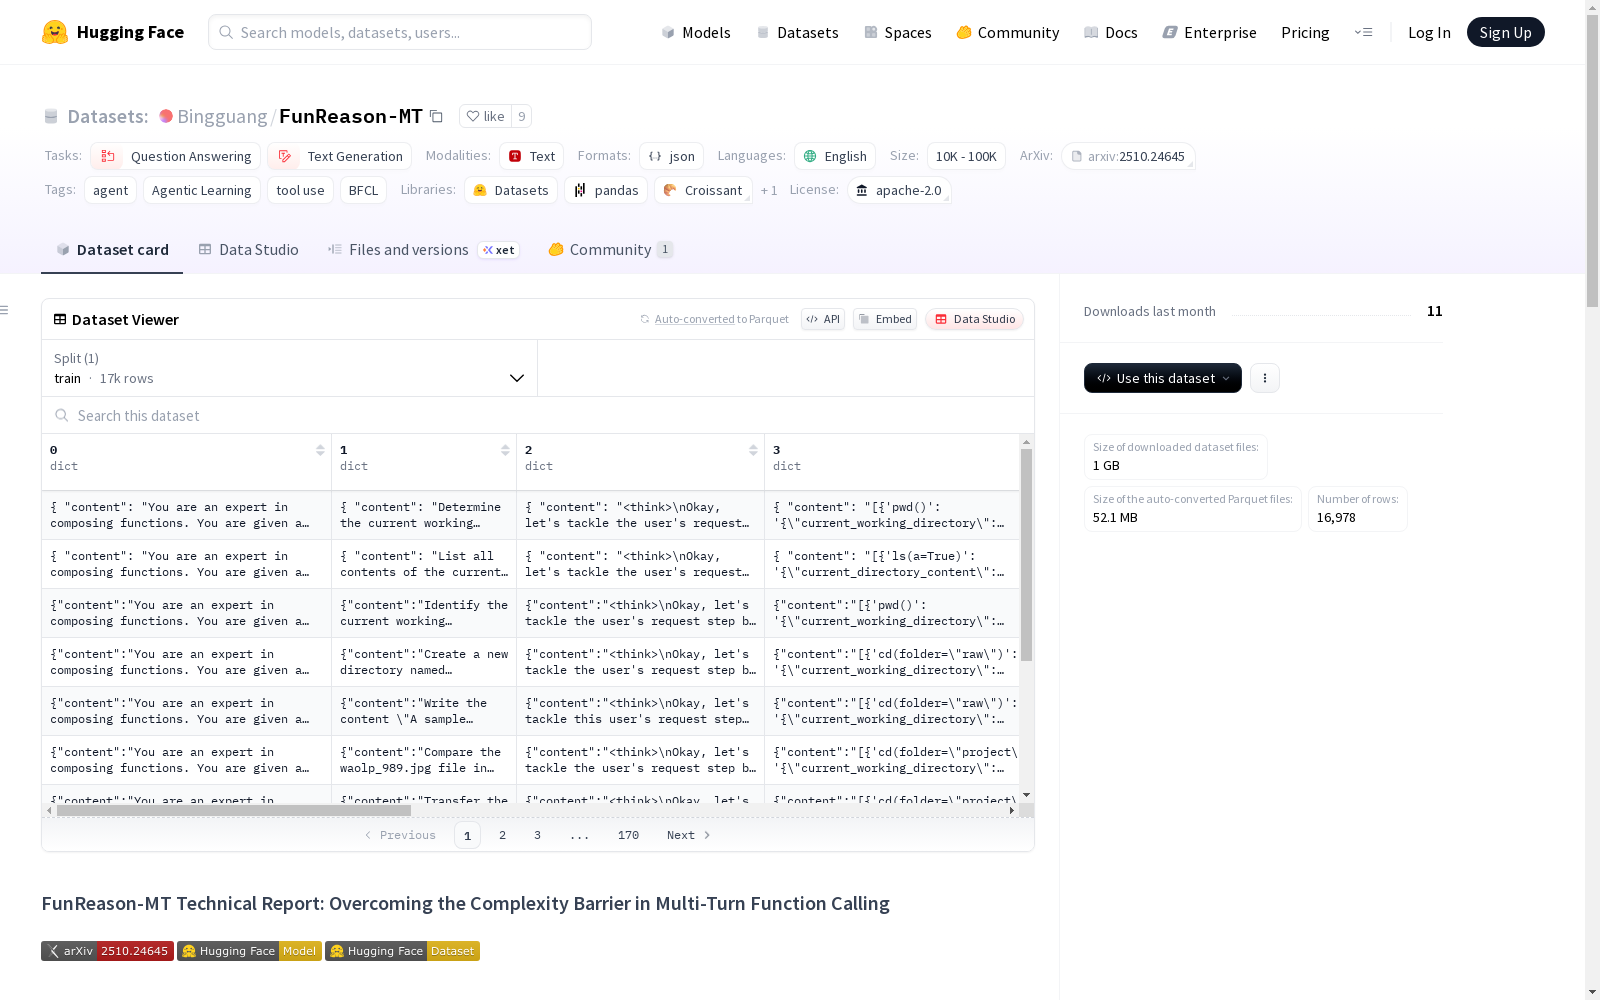Viewport: 1600px width, 1000px height.
Task: Sort column 1 using sort arrows
Action: click(505, 450)
